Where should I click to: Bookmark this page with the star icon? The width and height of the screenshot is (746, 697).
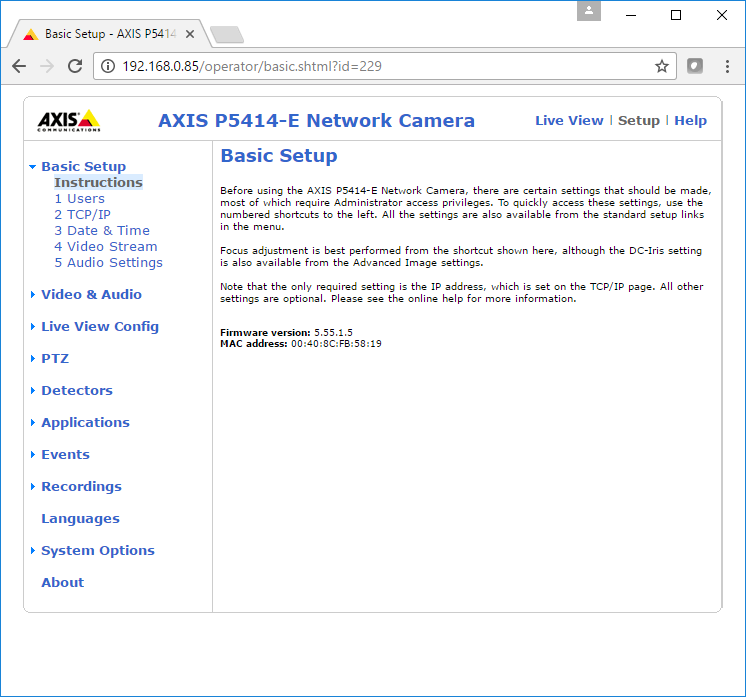click(x=662, y=66)
